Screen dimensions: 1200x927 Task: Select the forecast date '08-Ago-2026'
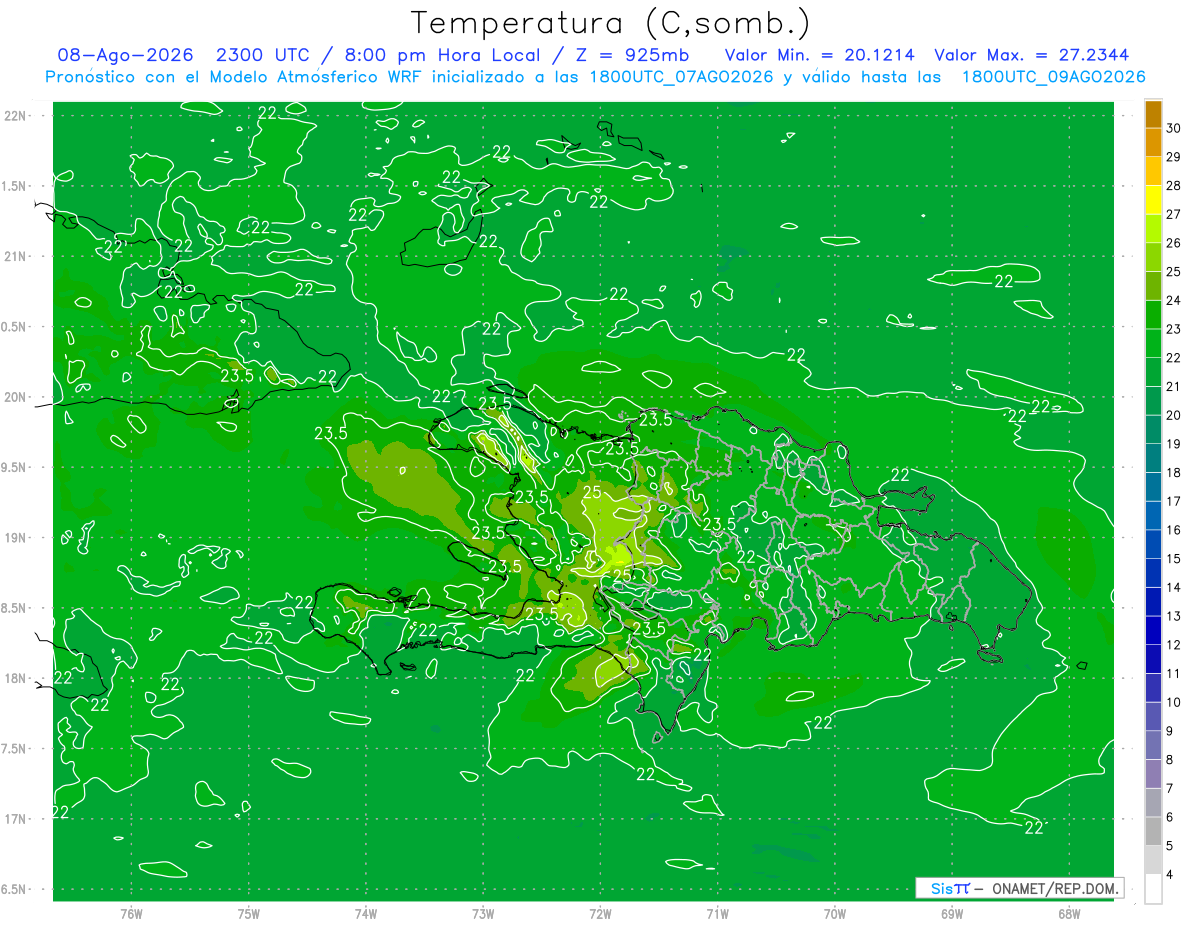[x=125, y=55]
